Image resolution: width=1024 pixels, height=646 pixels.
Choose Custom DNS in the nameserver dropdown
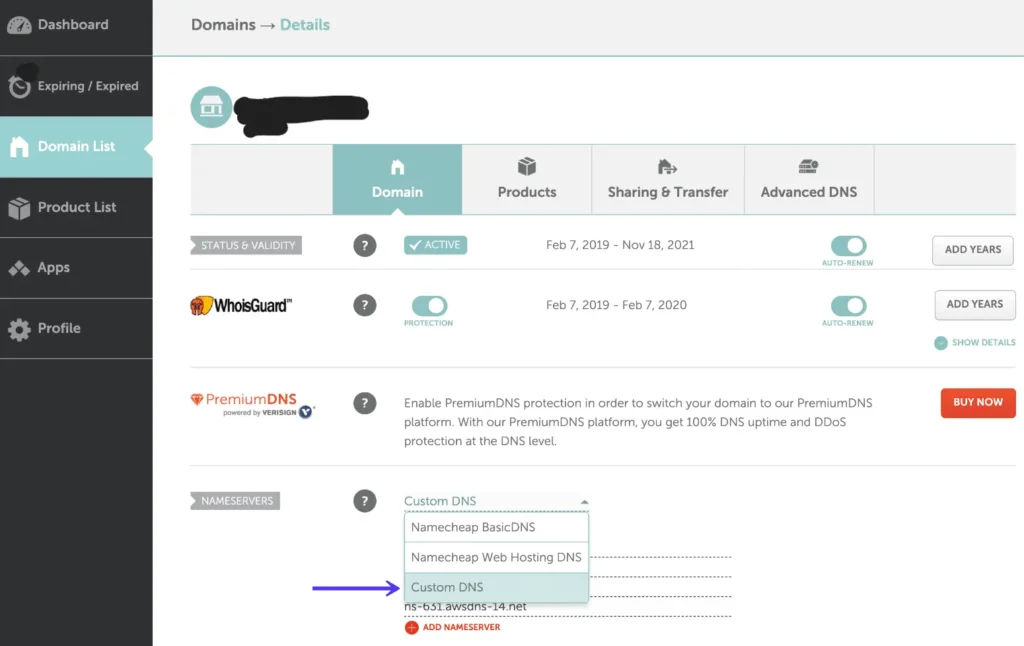point(448,587)
